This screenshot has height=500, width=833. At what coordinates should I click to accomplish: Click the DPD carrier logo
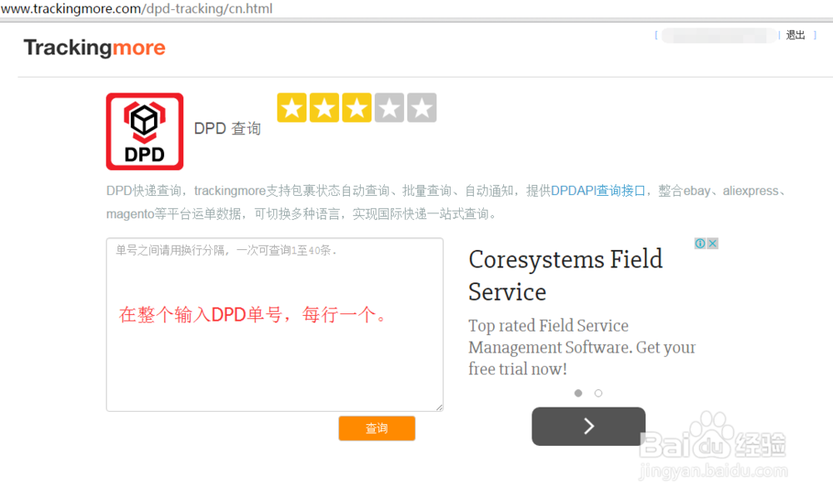click(x=144, y=131)
